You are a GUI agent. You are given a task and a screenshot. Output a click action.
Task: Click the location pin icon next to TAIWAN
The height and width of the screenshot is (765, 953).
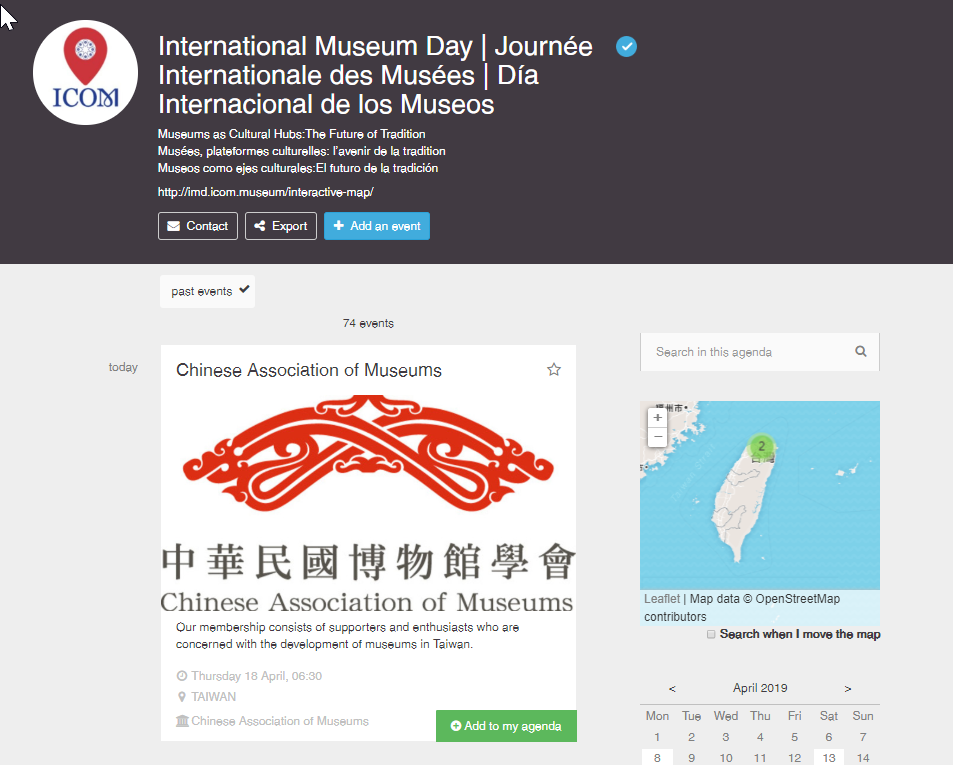tap(181, 697)
